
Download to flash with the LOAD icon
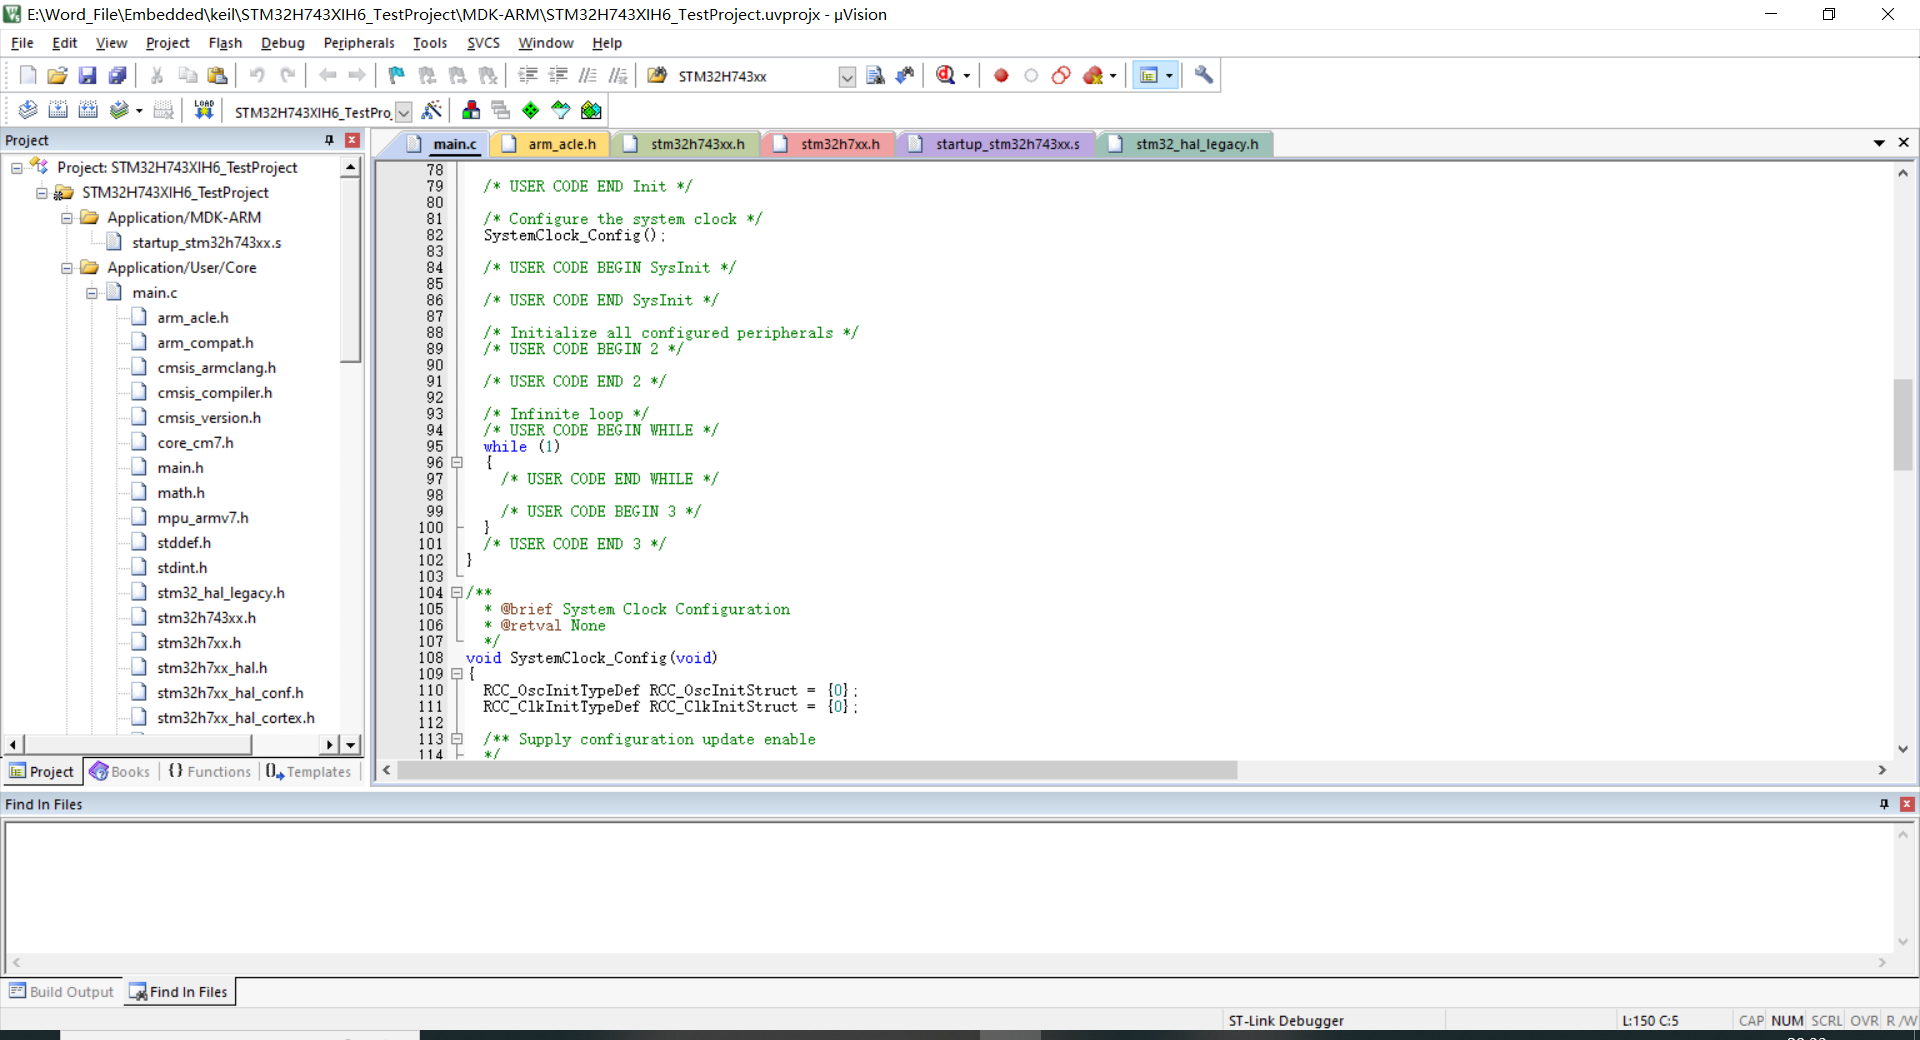coord(204,110)
